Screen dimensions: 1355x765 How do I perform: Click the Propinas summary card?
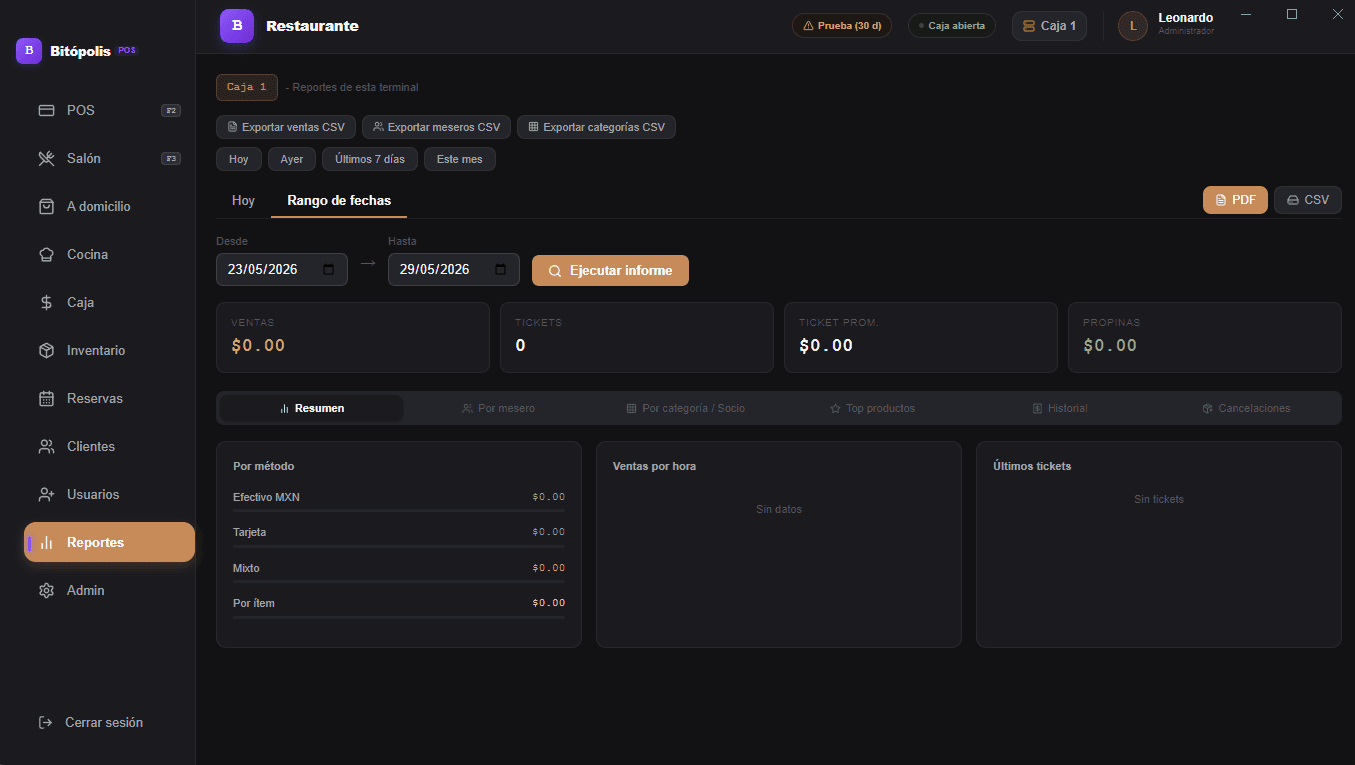click(1205, 337)
